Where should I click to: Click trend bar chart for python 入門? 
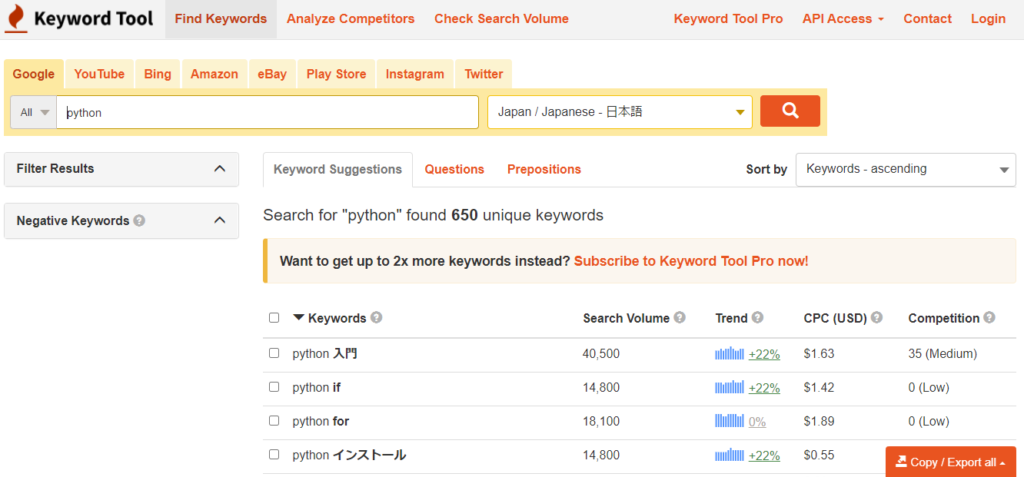point(729,354)
